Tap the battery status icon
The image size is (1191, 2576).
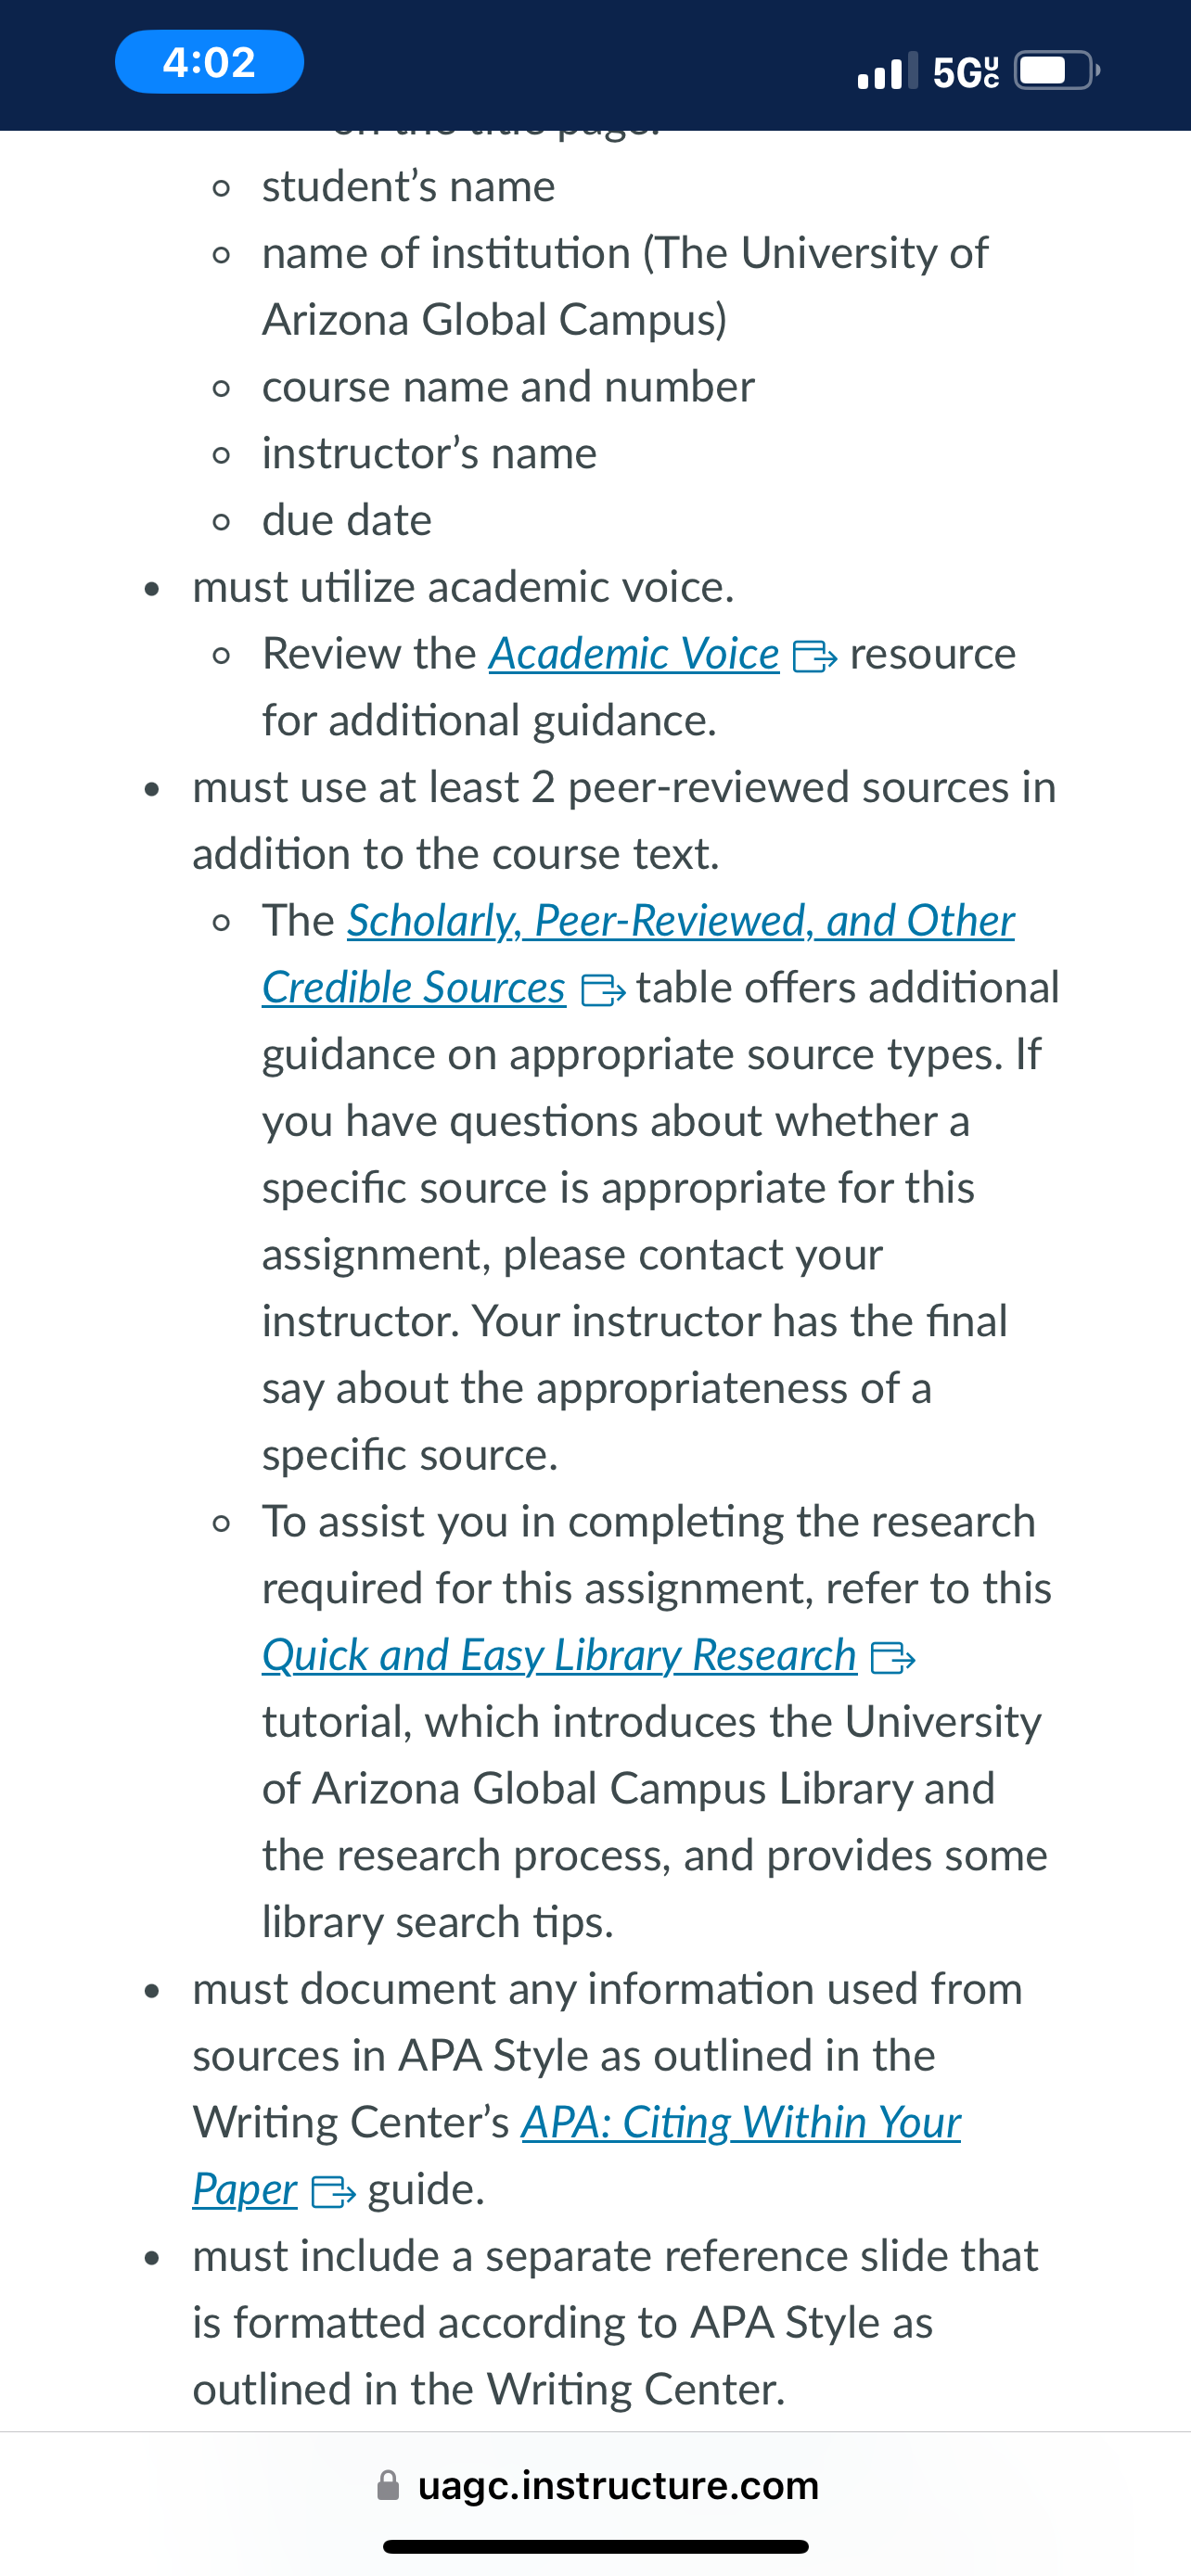(x=1057, y=70)
